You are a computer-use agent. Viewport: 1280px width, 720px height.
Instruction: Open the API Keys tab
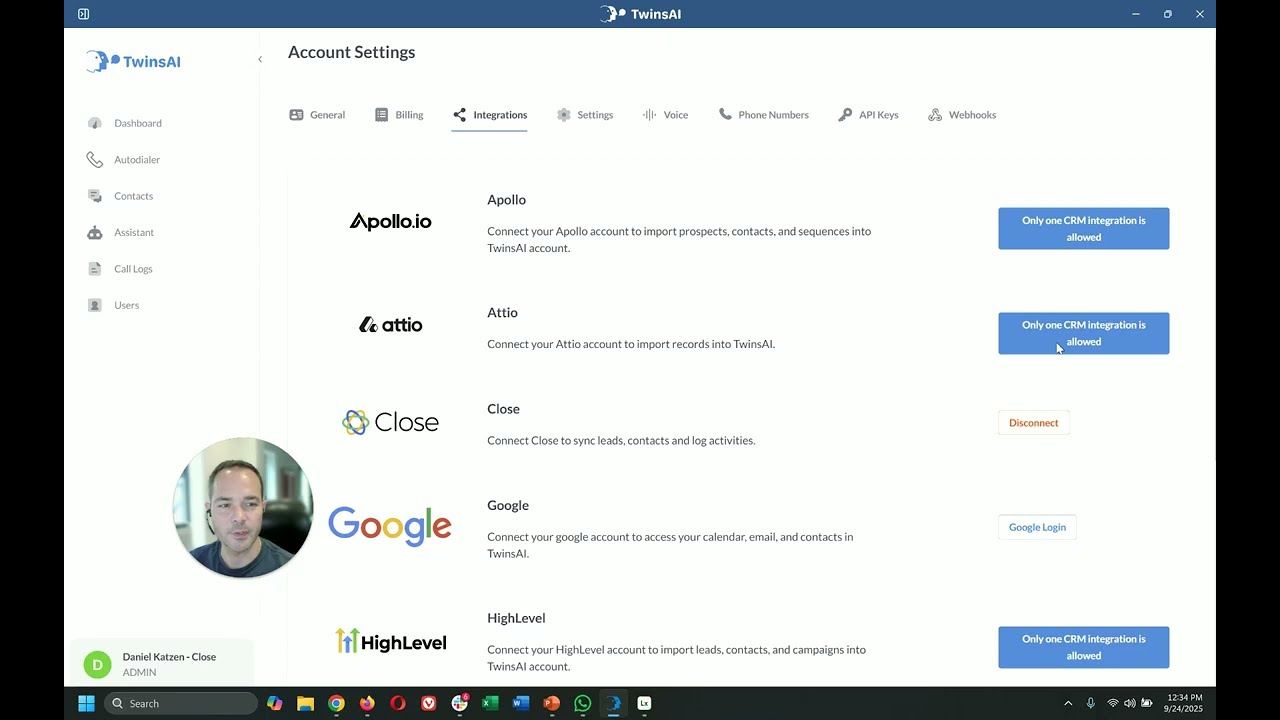[x=869, y=115]
